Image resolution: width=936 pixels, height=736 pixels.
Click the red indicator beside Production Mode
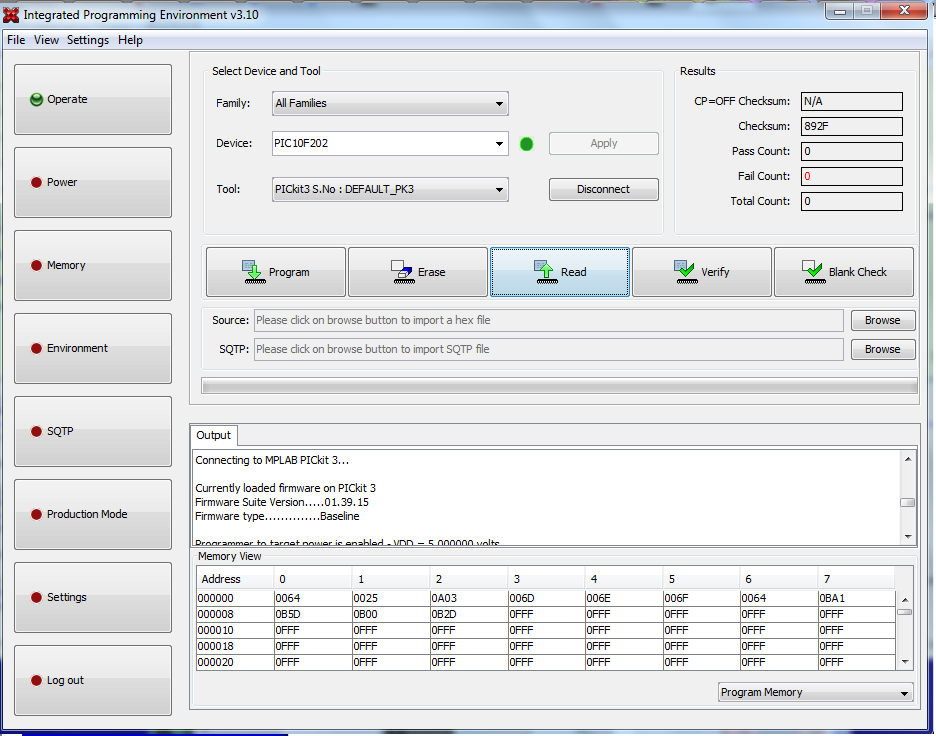tap(36, 515)
